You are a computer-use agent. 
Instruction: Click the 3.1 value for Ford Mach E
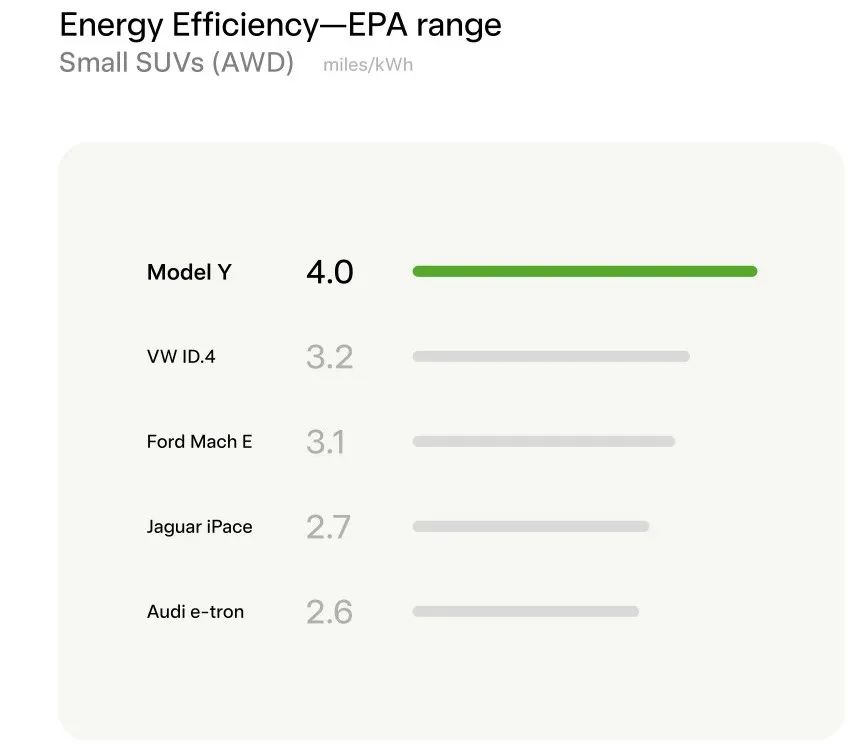point(326,442)
